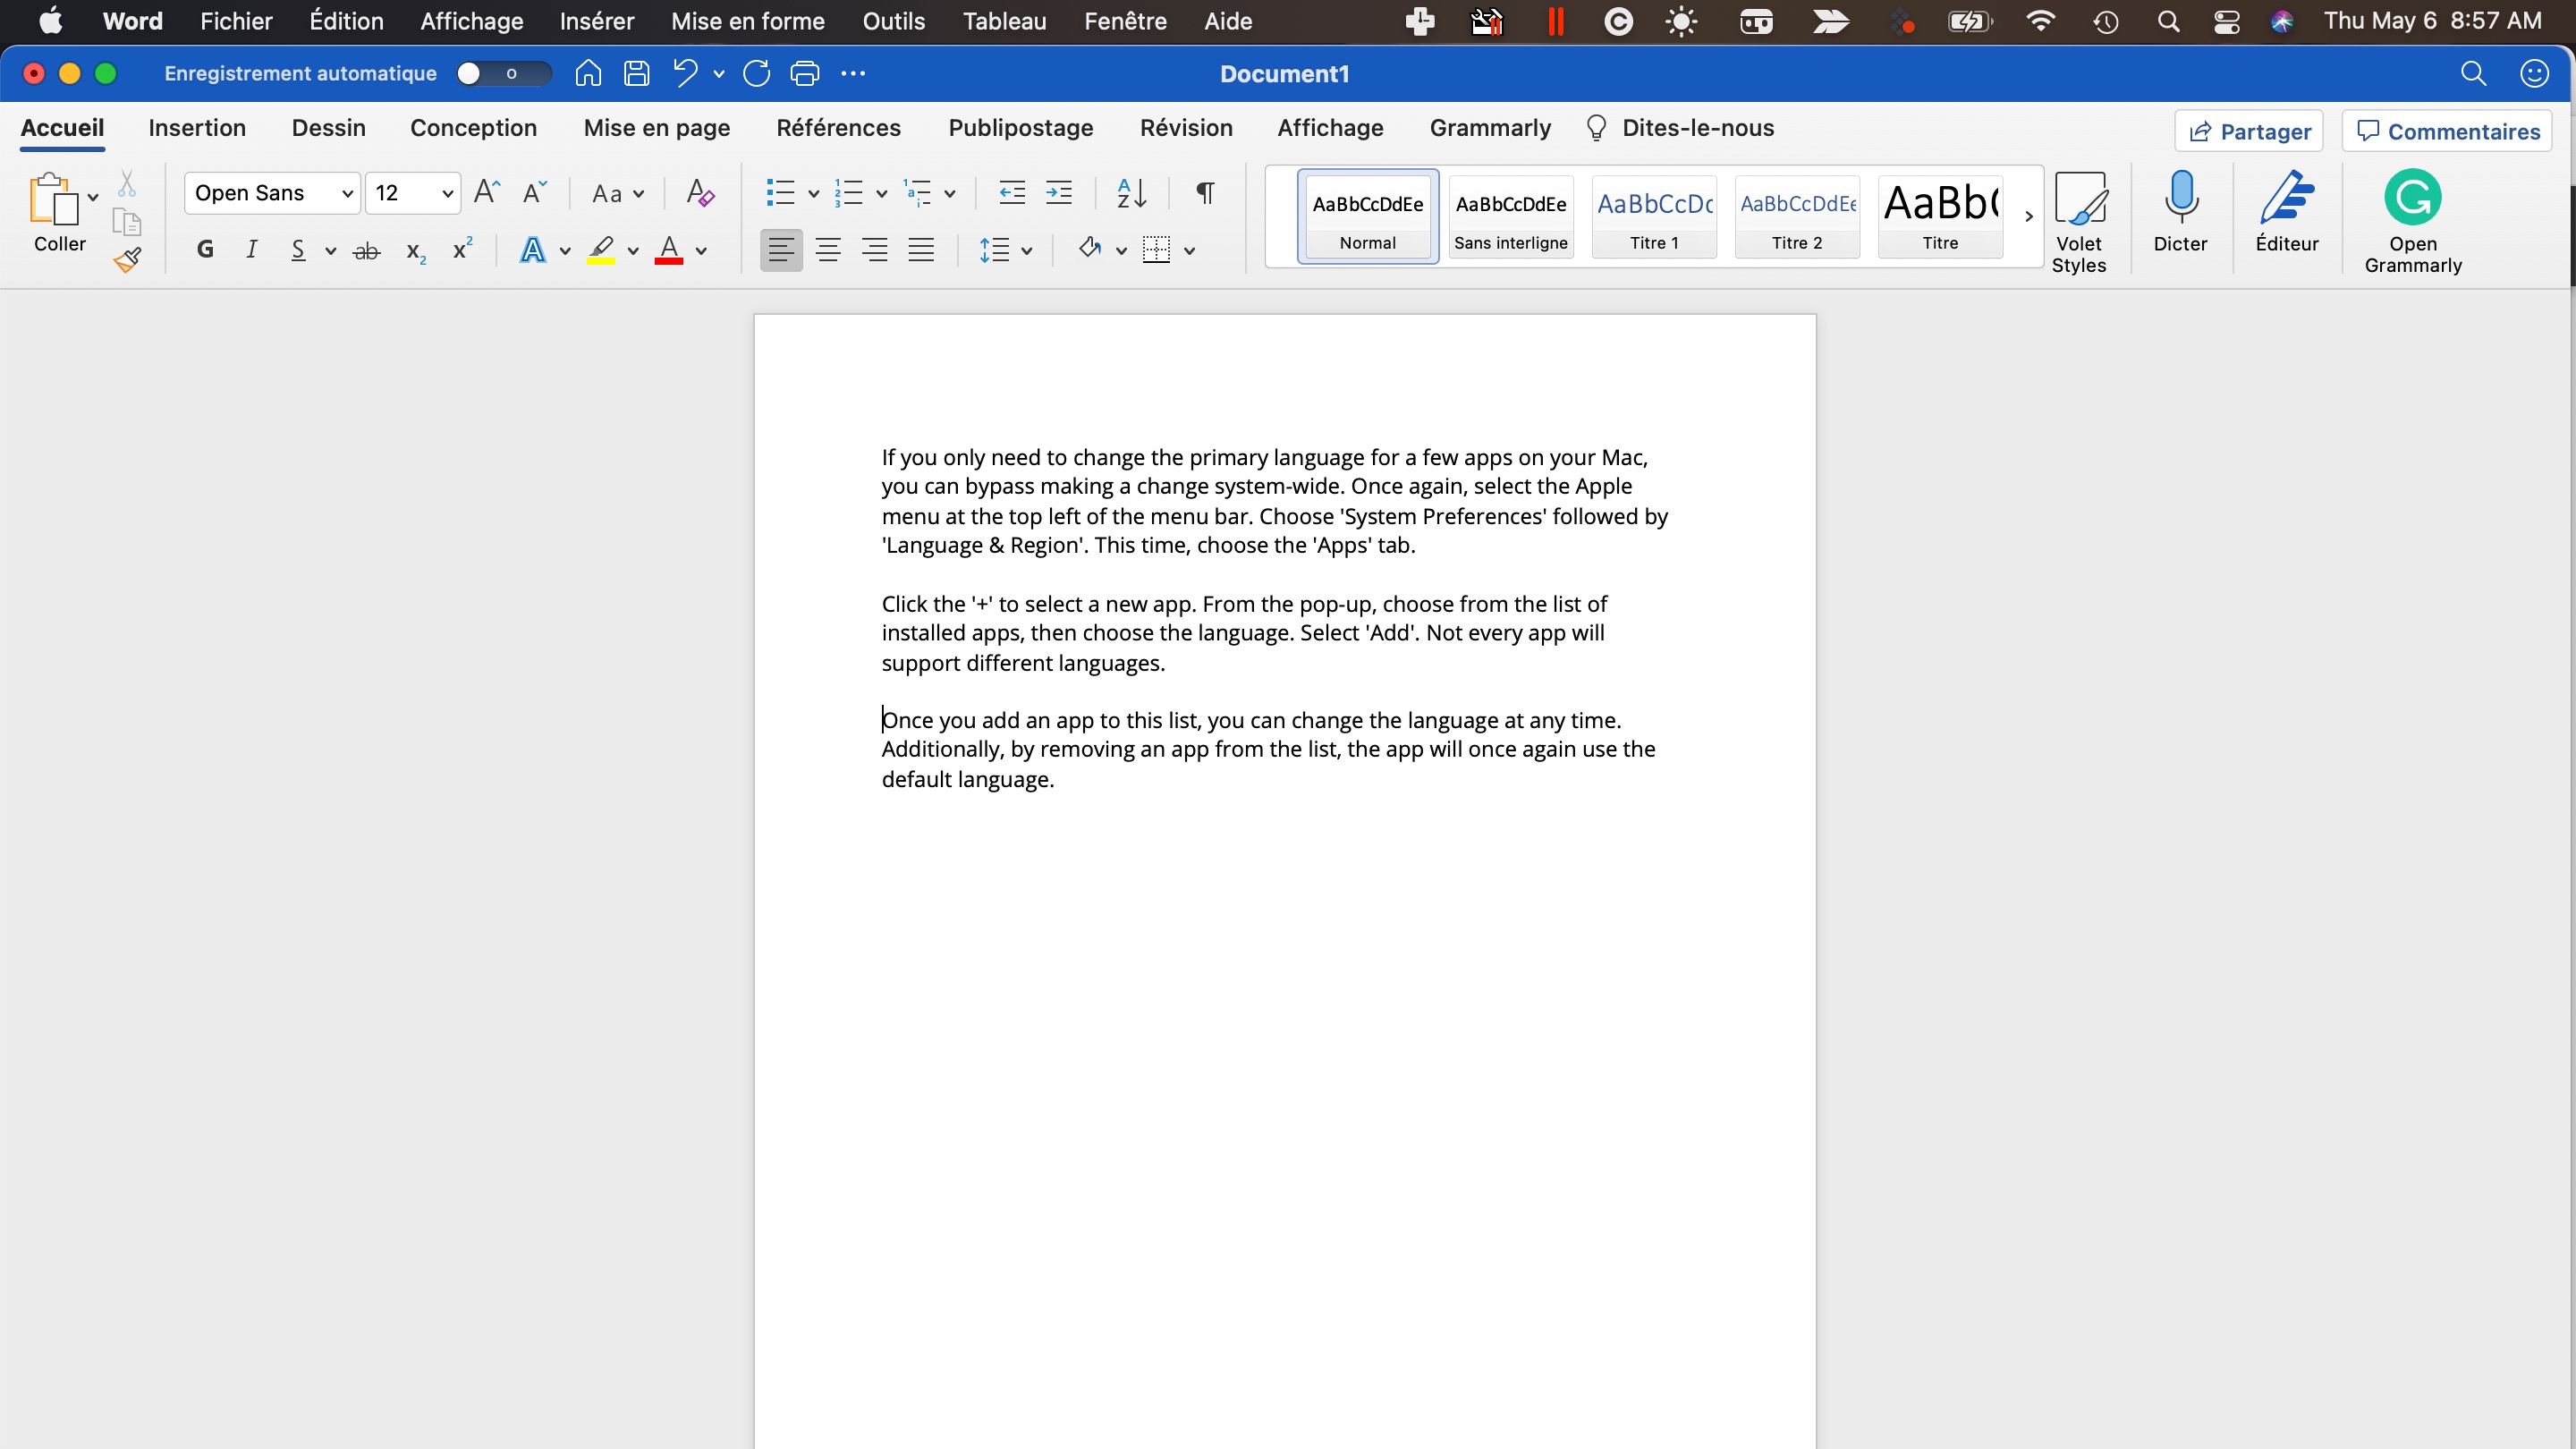2576x1449 pixels.
Task: Search in document with magnifier icon
Action: tap(2473, 73)
